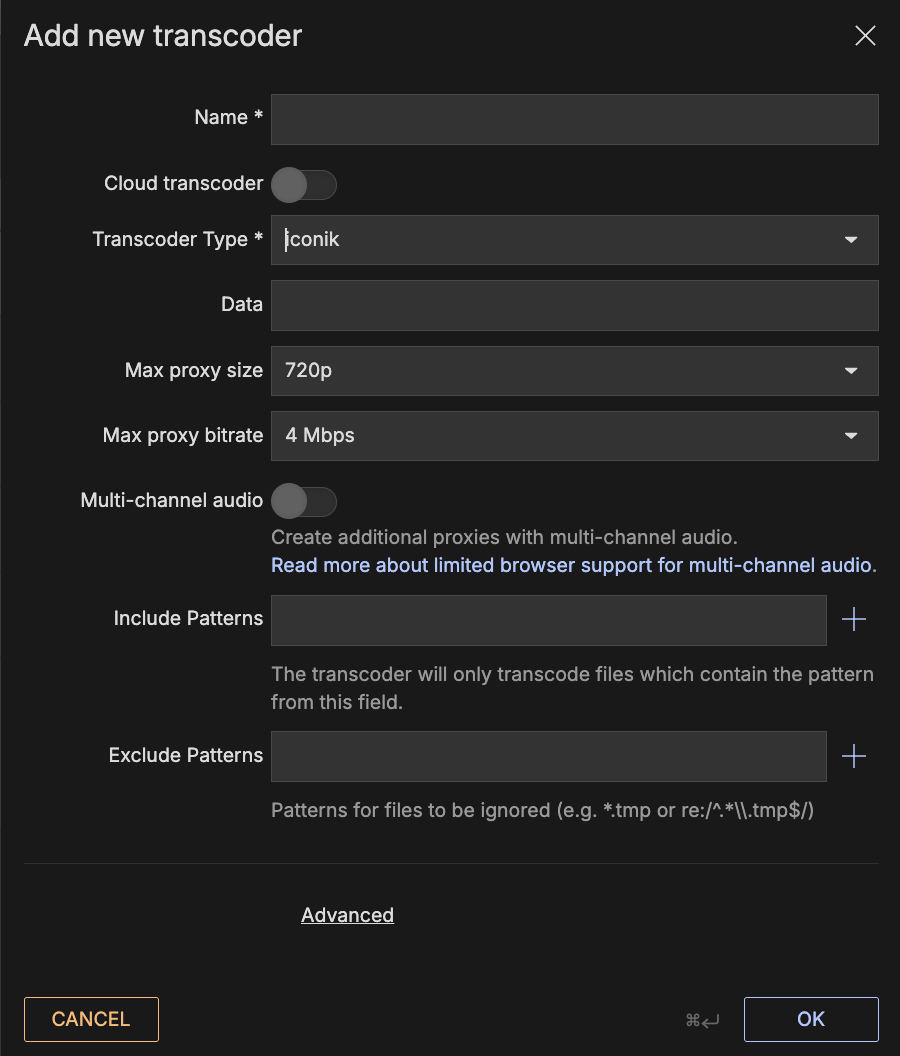The image size is (900, 1056).
Task: Click the plus icon beside Include Patterns
Action: (853, 620)
